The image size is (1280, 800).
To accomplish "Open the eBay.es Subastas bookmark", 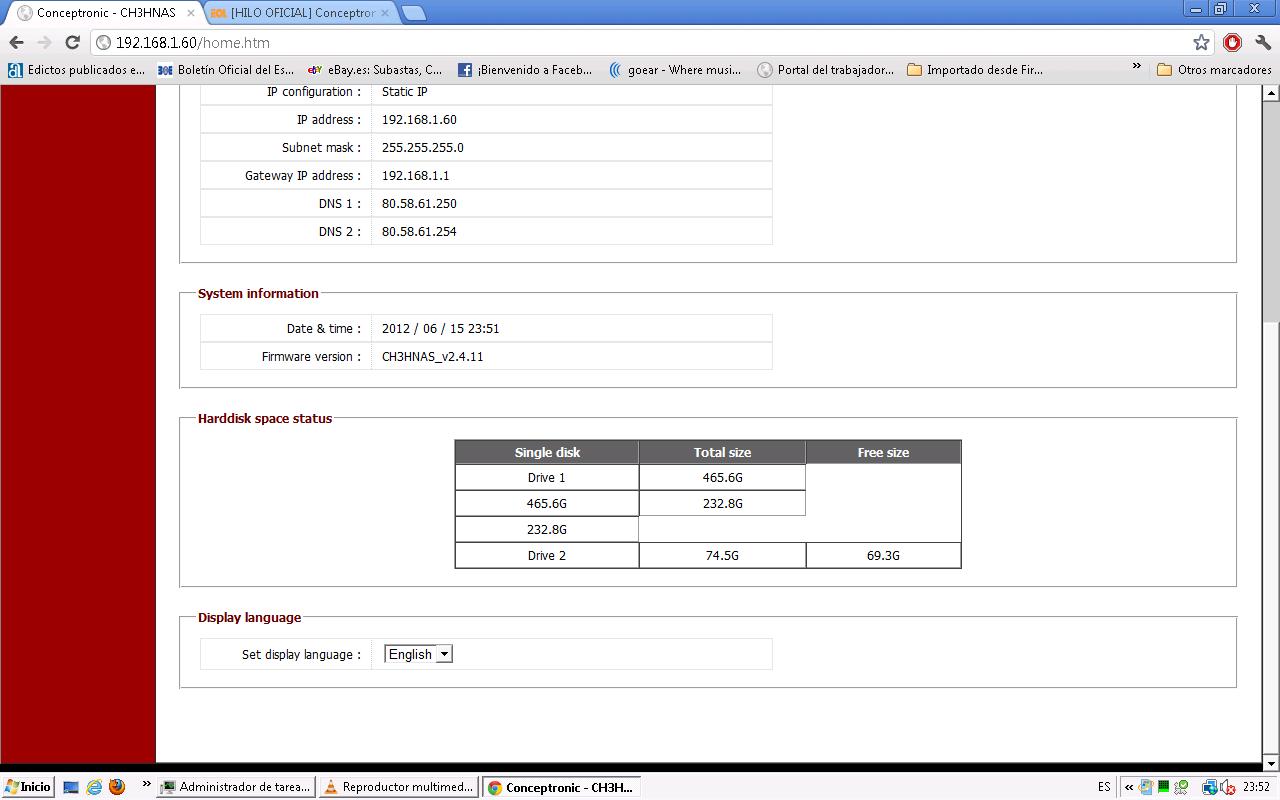I will click(x=375, y=70).
